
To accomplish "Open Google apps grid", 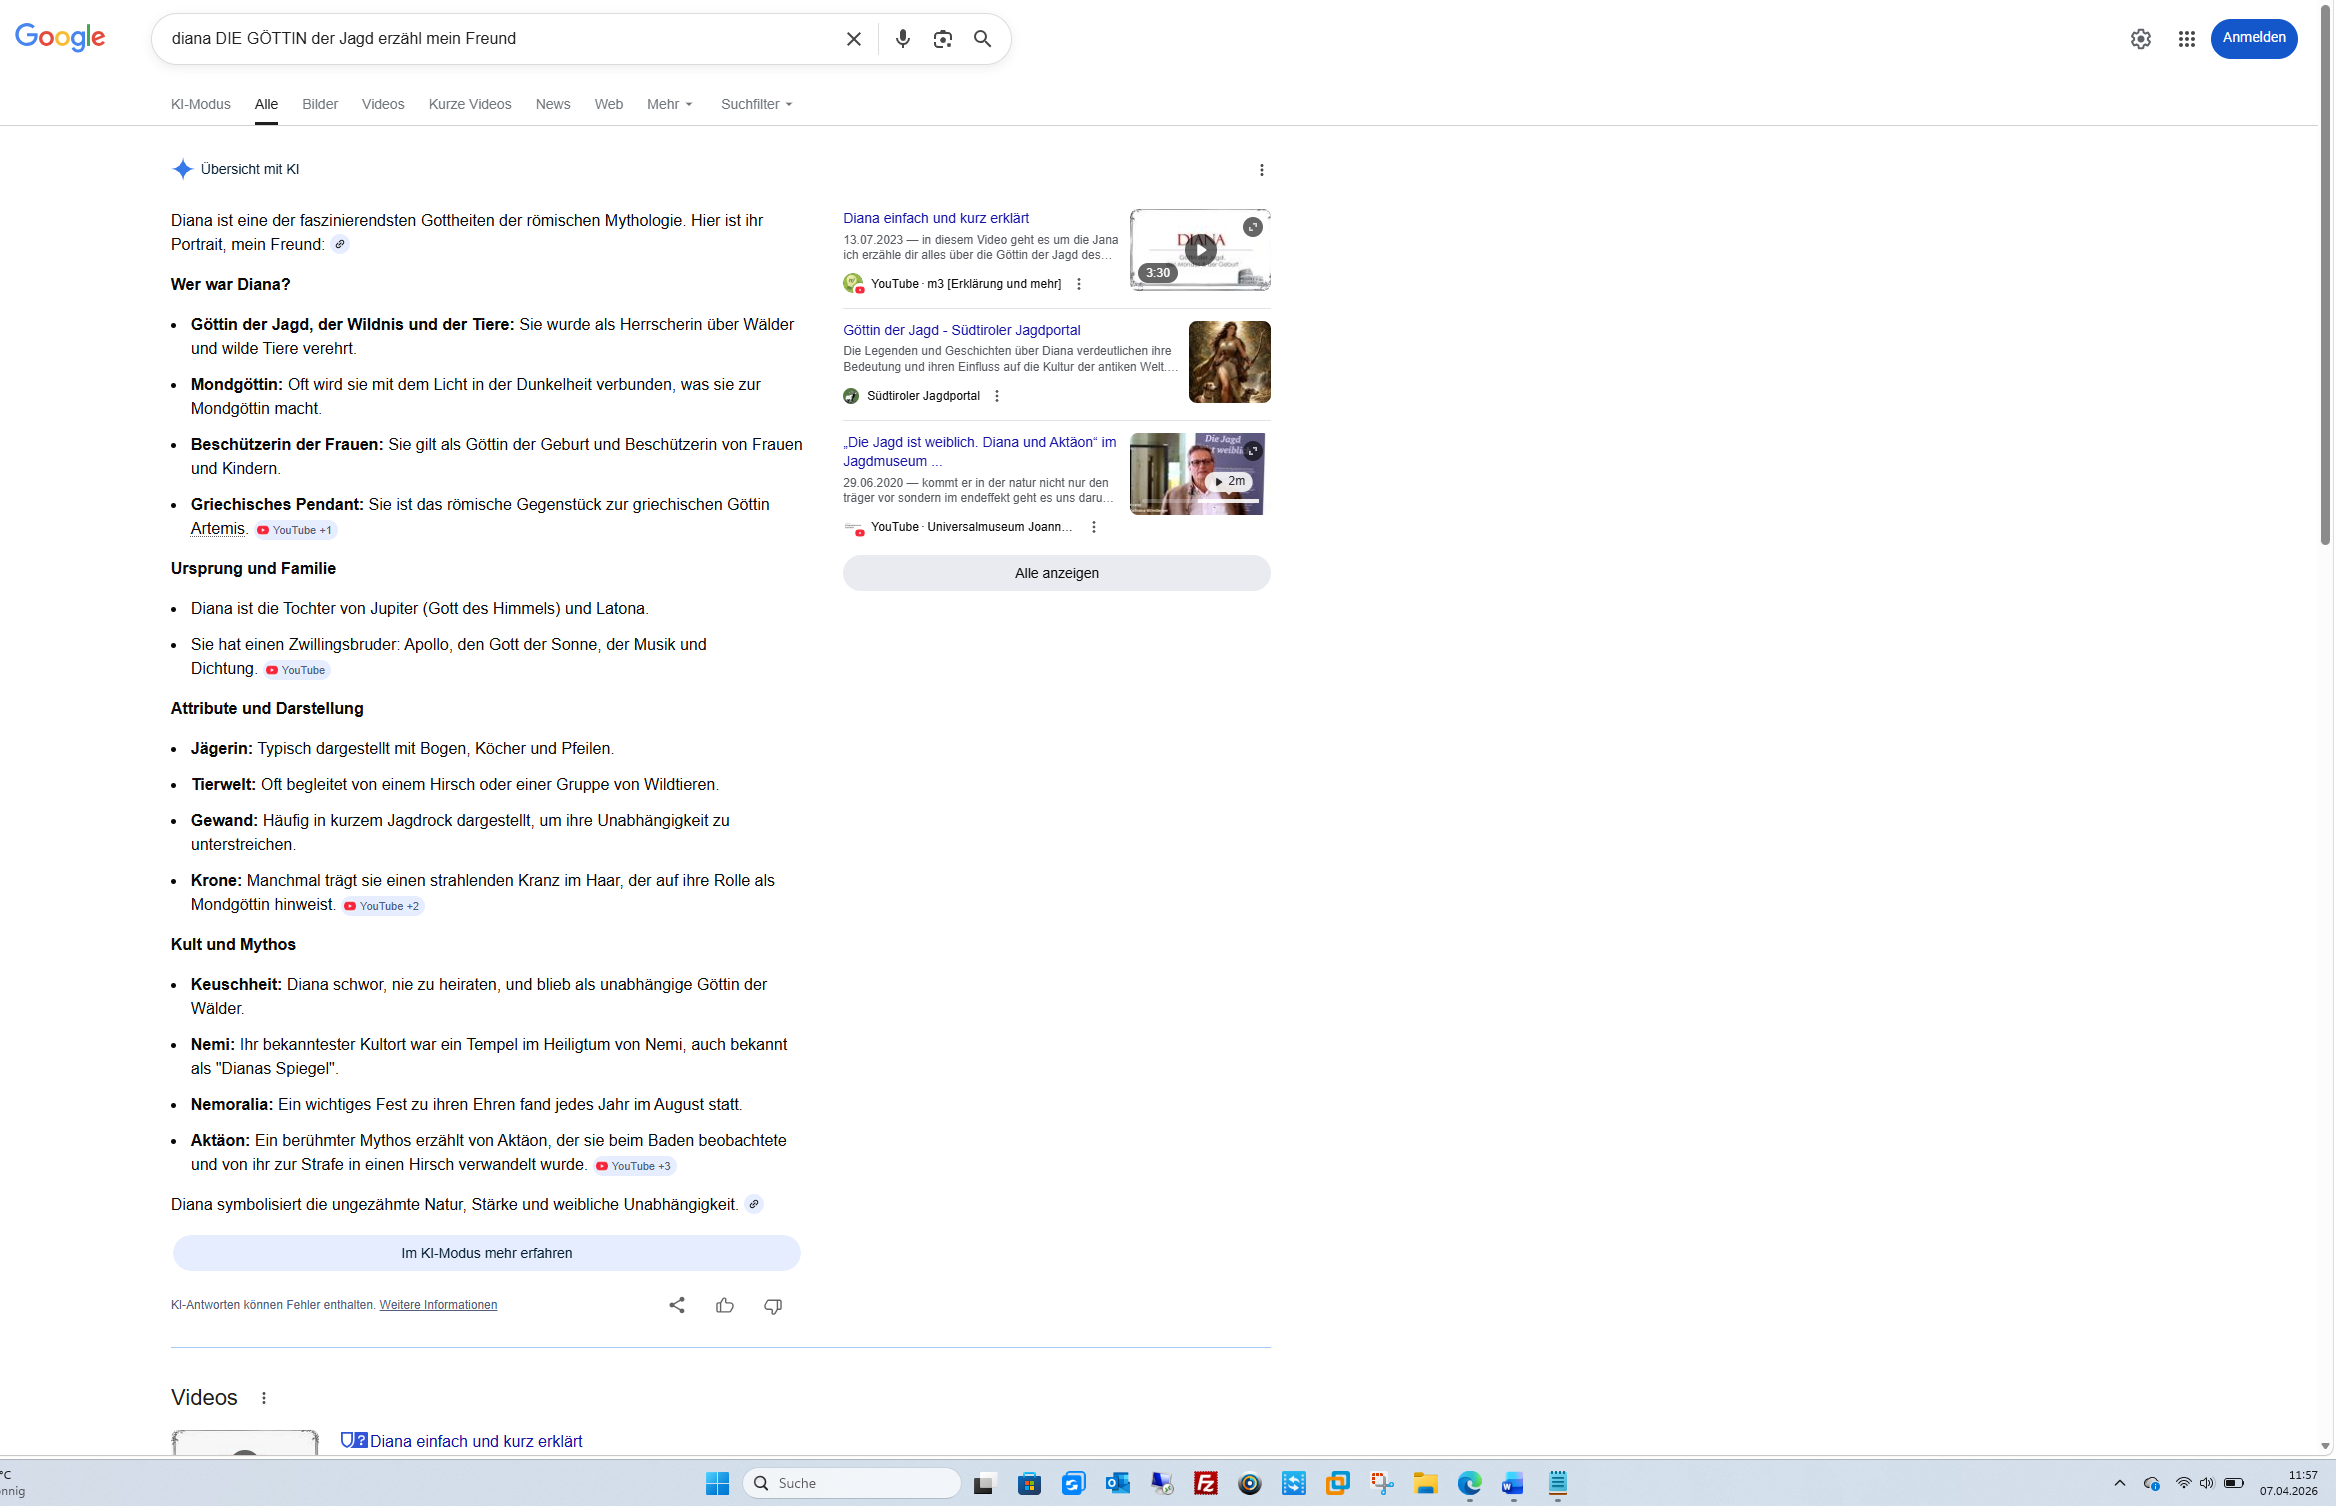I will point(2186,39).
